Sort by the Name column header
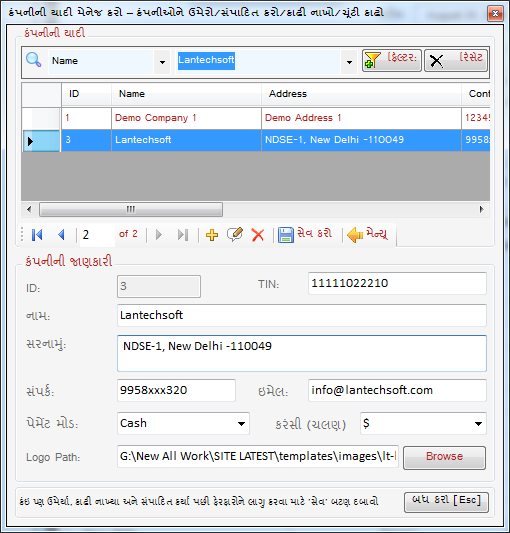 (x=186, y=94)
